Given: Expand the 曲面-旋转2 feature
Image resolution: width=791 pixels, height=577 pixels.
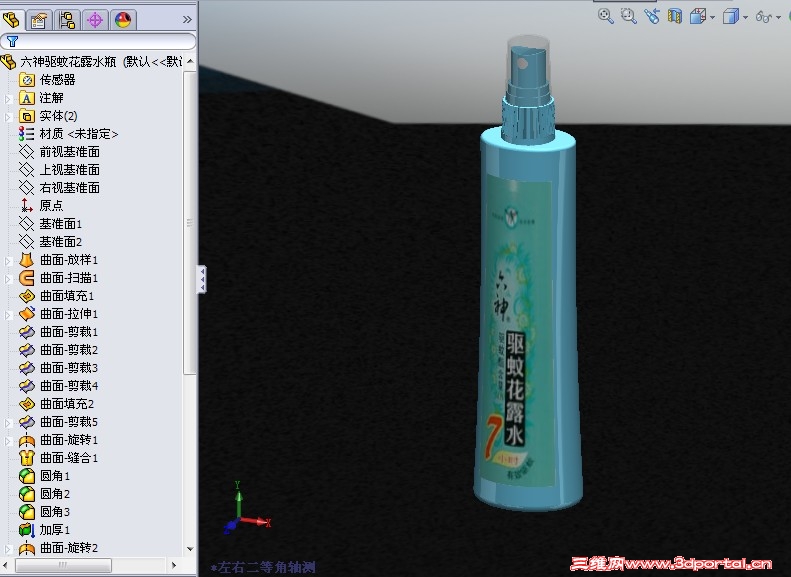Looking at the screenshot, I should coord(8,549).
